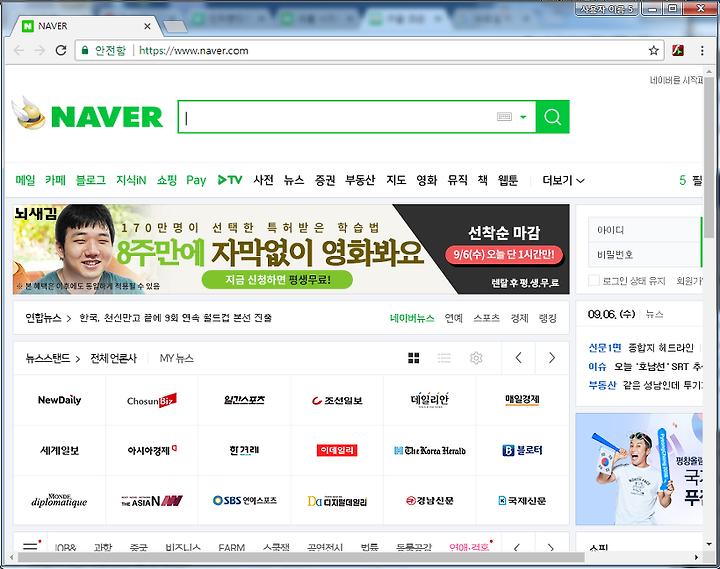Image resolution: width=720 pixels, height=569 pixels.
Task: Switch newsstand to list view
Action: click(444, 358)
